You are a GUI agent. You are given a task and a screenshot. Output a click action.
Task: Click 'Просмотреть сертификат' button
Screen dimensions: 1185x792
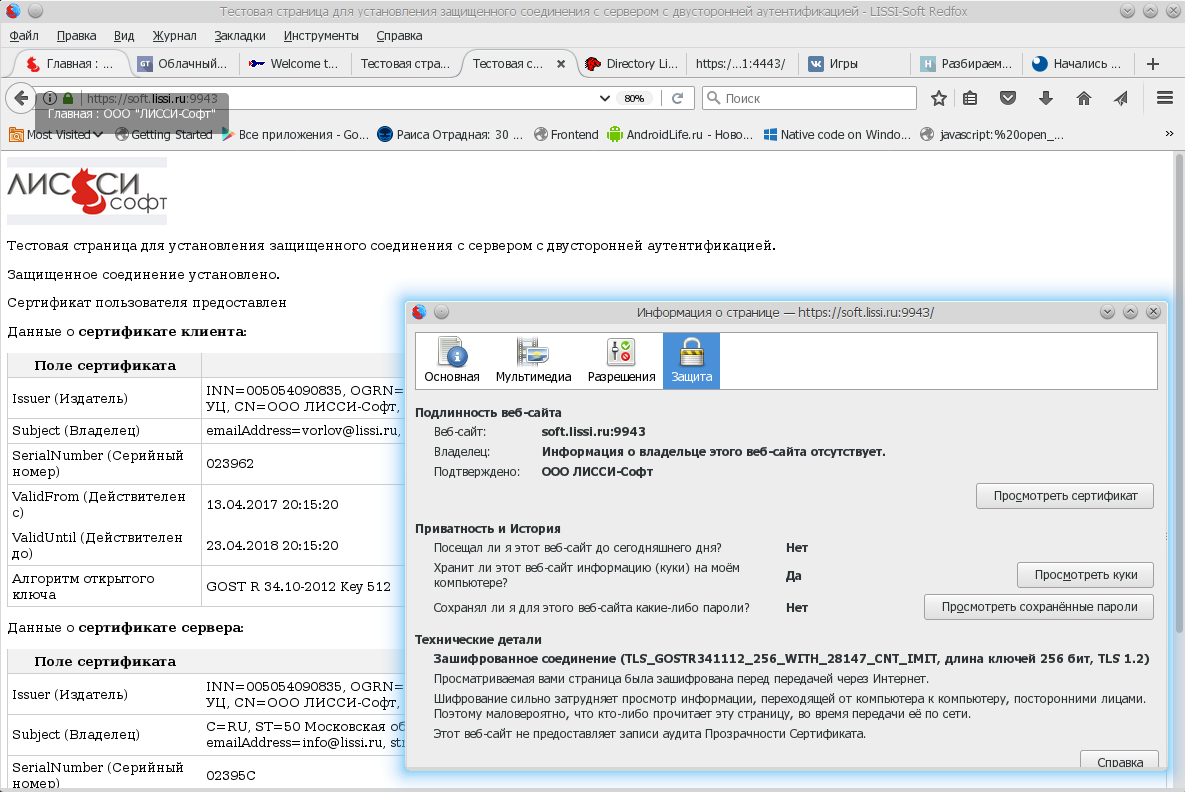pos(1065,496)
